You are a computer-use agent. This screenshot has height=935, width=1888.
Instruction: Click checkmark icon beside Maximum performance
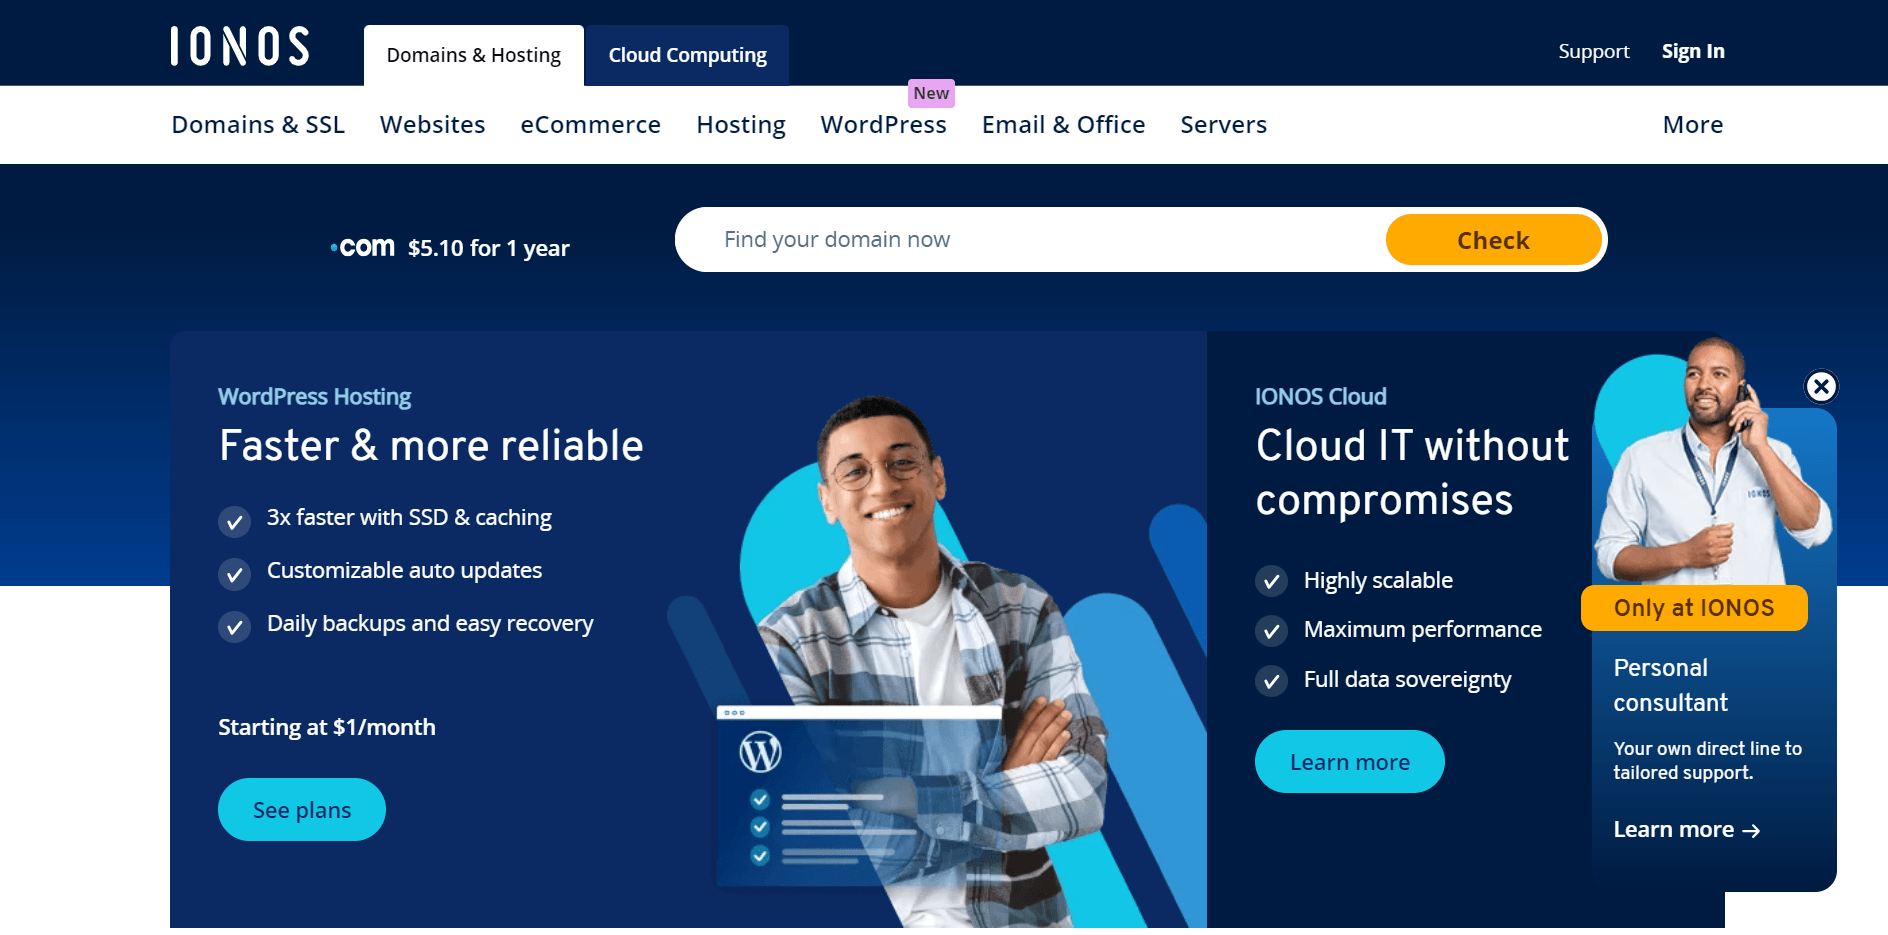coord(1271,631)
